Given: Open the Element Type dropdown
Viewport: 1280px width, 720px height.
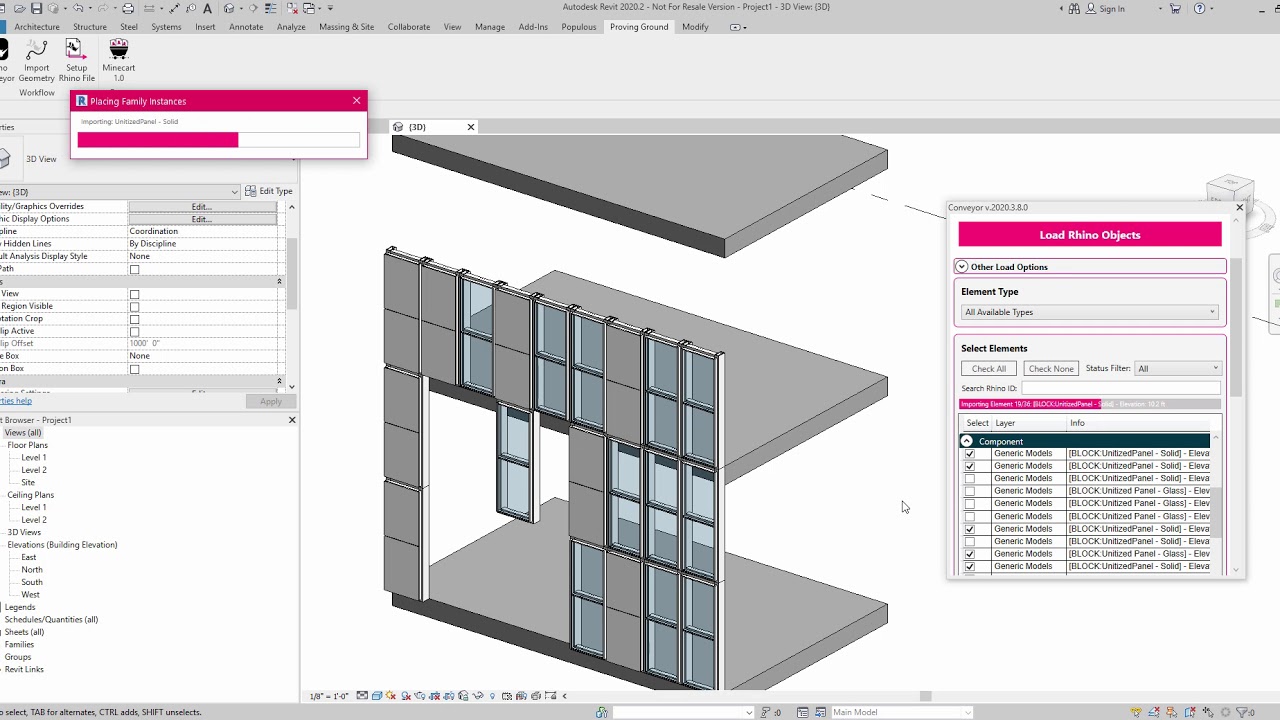Looking at the screenshot, I should coord(1089,312).
